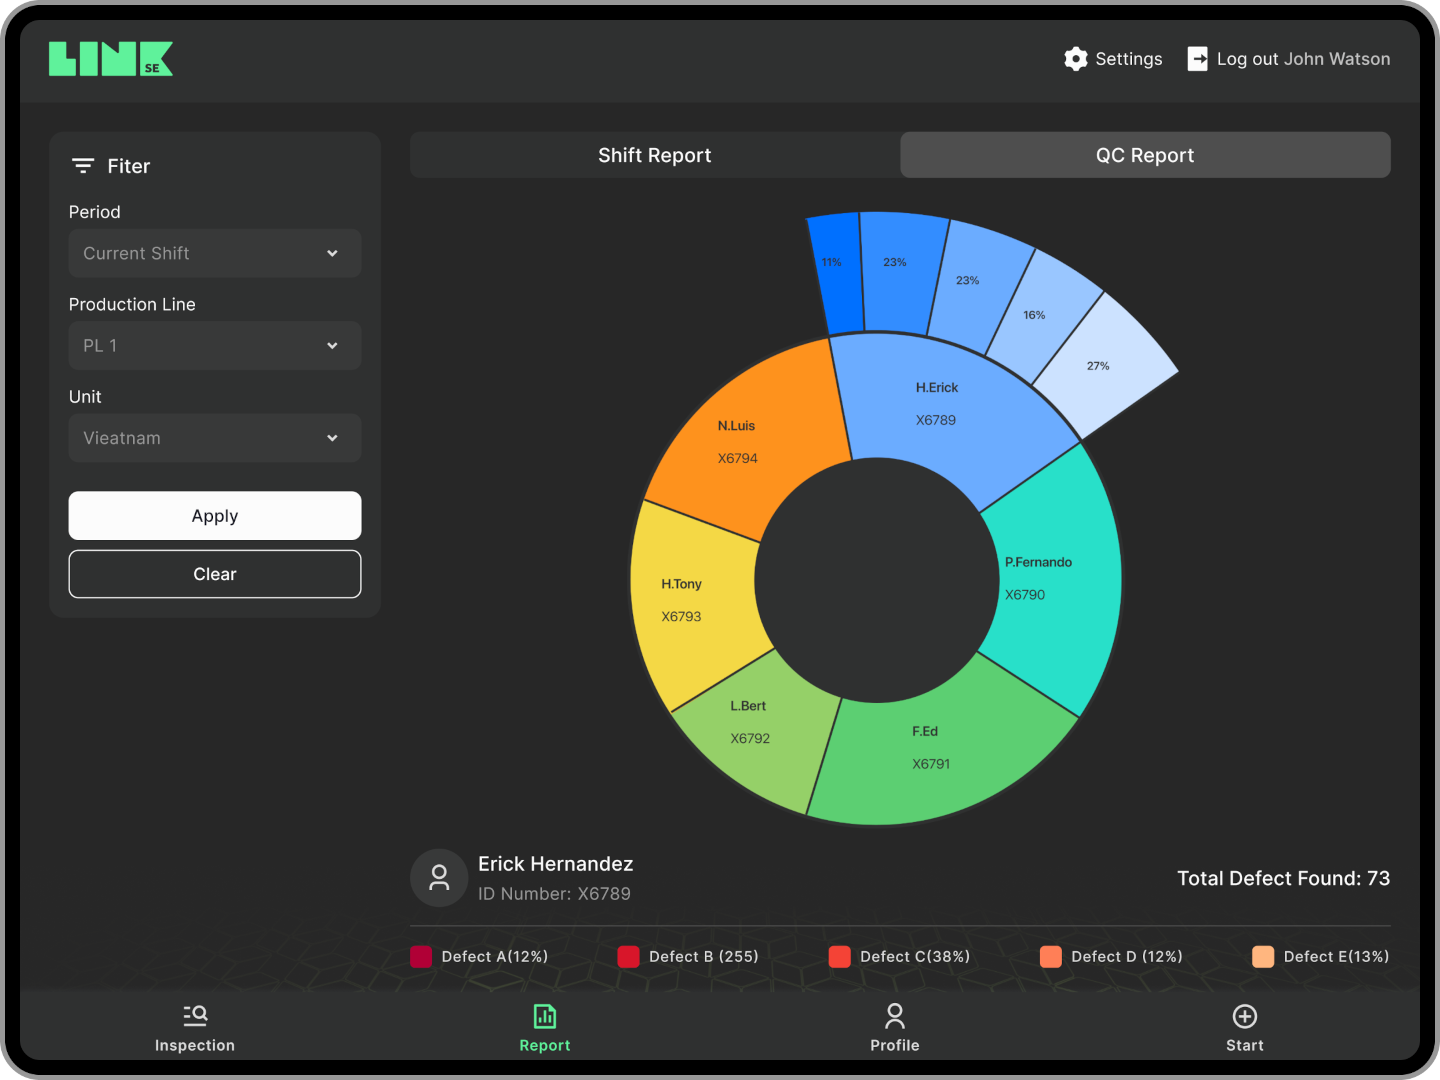Click the log out arrow icon
Screen dimensions: 1440x1080
1197,59
